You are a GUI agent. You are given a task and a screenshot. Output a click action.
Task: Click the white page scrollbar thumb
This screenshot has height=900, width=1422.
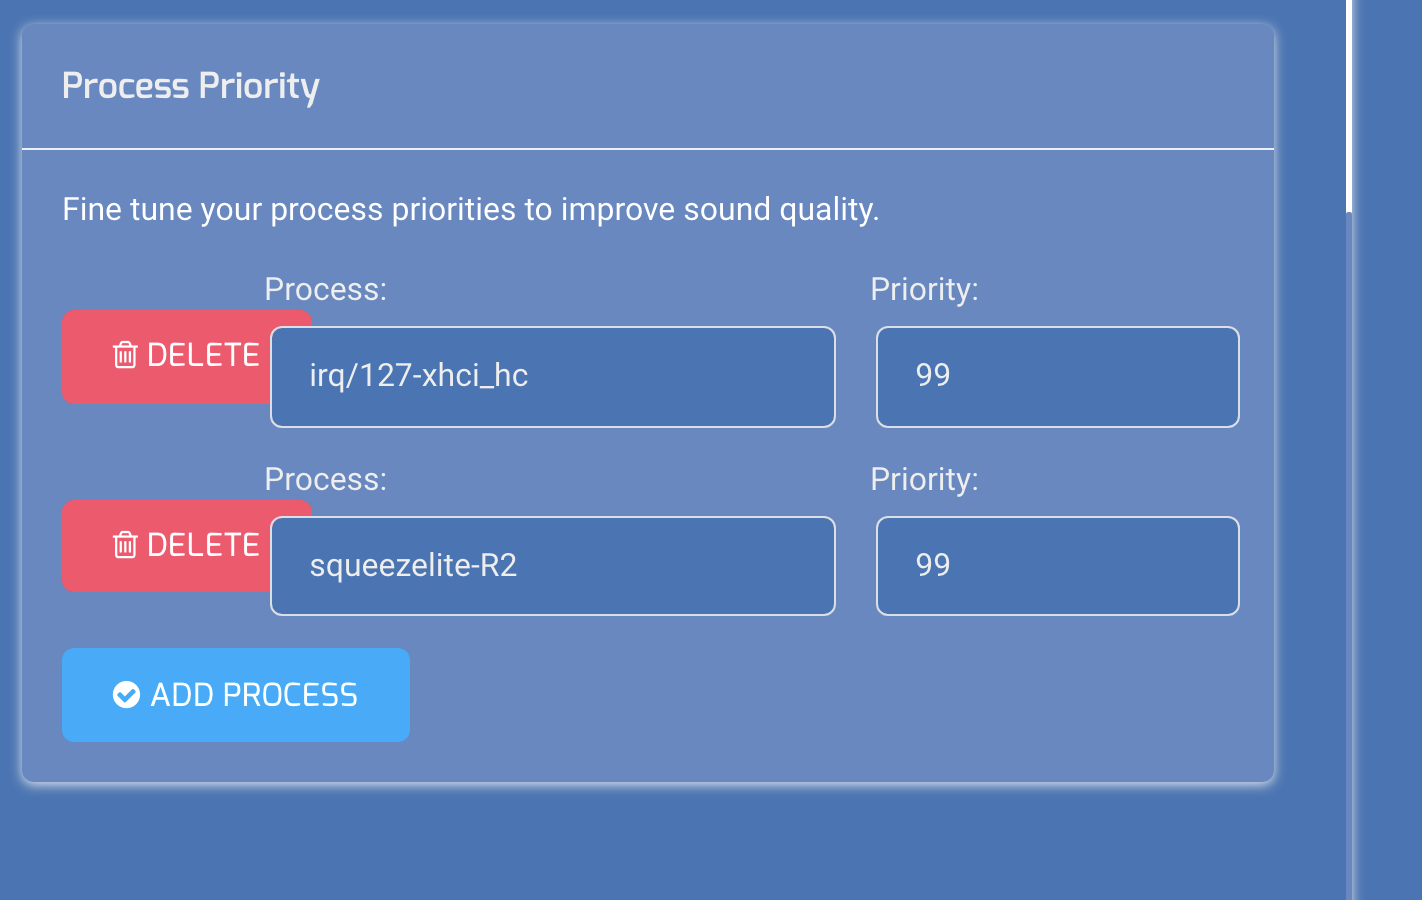tap(1349, 105)
